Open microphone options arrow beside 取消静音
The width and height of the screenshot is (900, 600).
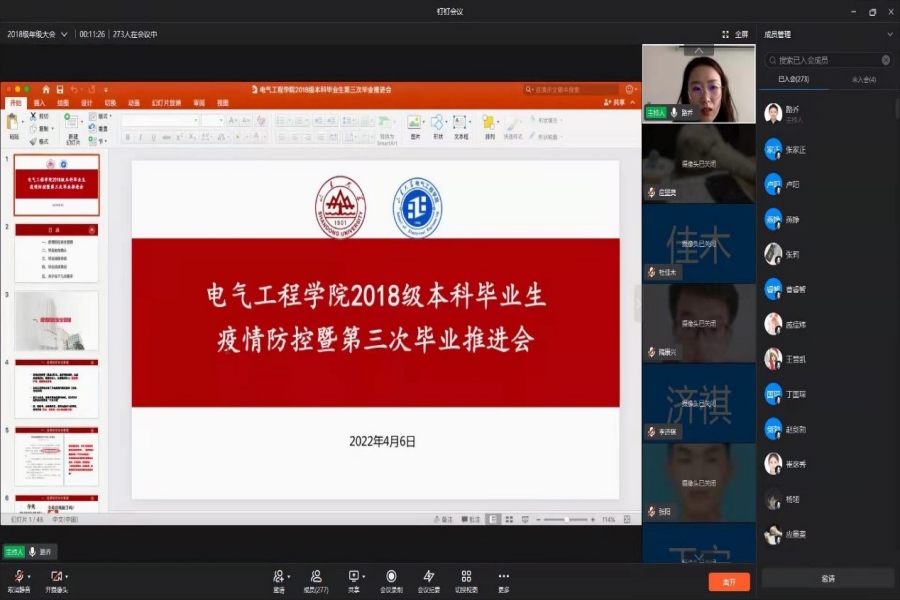[29, 576]
